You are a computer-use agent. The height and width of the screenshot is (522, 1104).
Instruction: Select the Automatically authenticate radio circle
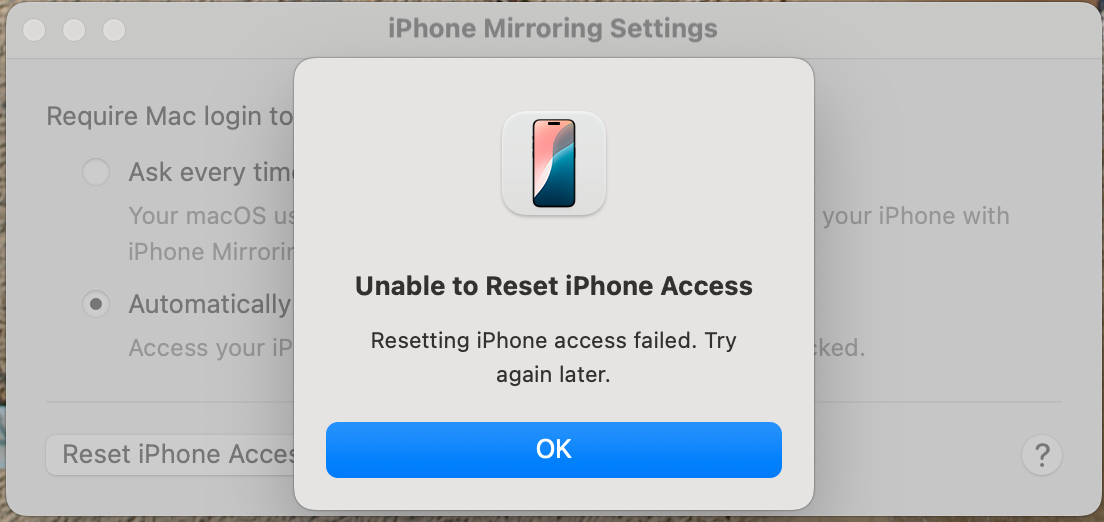point(96,304)
